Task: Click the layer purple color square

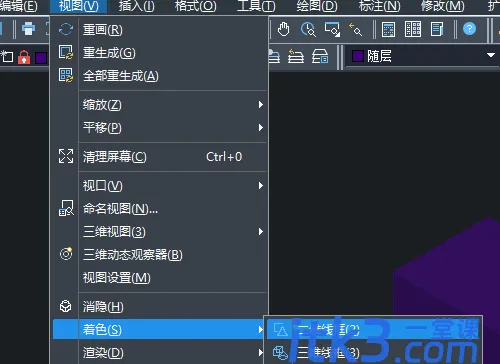Action: pos(41,58)
